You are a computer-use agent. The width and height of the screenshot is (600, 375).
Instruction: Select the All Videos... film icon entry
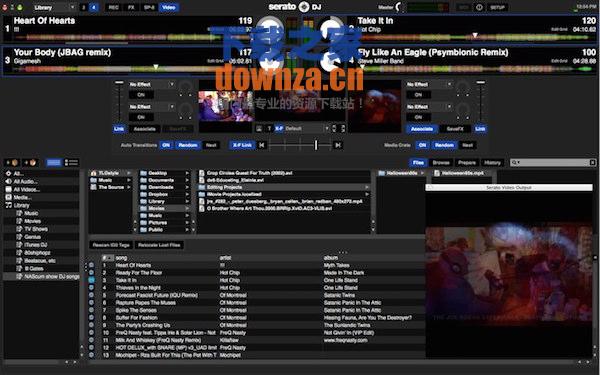point(8,189)
